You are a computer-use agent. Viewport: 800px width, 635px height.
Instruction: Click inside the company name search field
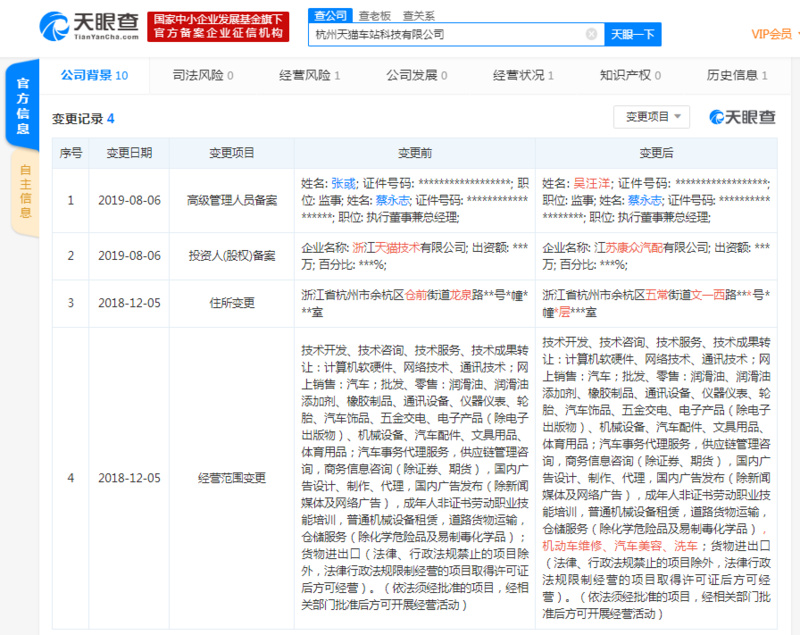(450, 33)
